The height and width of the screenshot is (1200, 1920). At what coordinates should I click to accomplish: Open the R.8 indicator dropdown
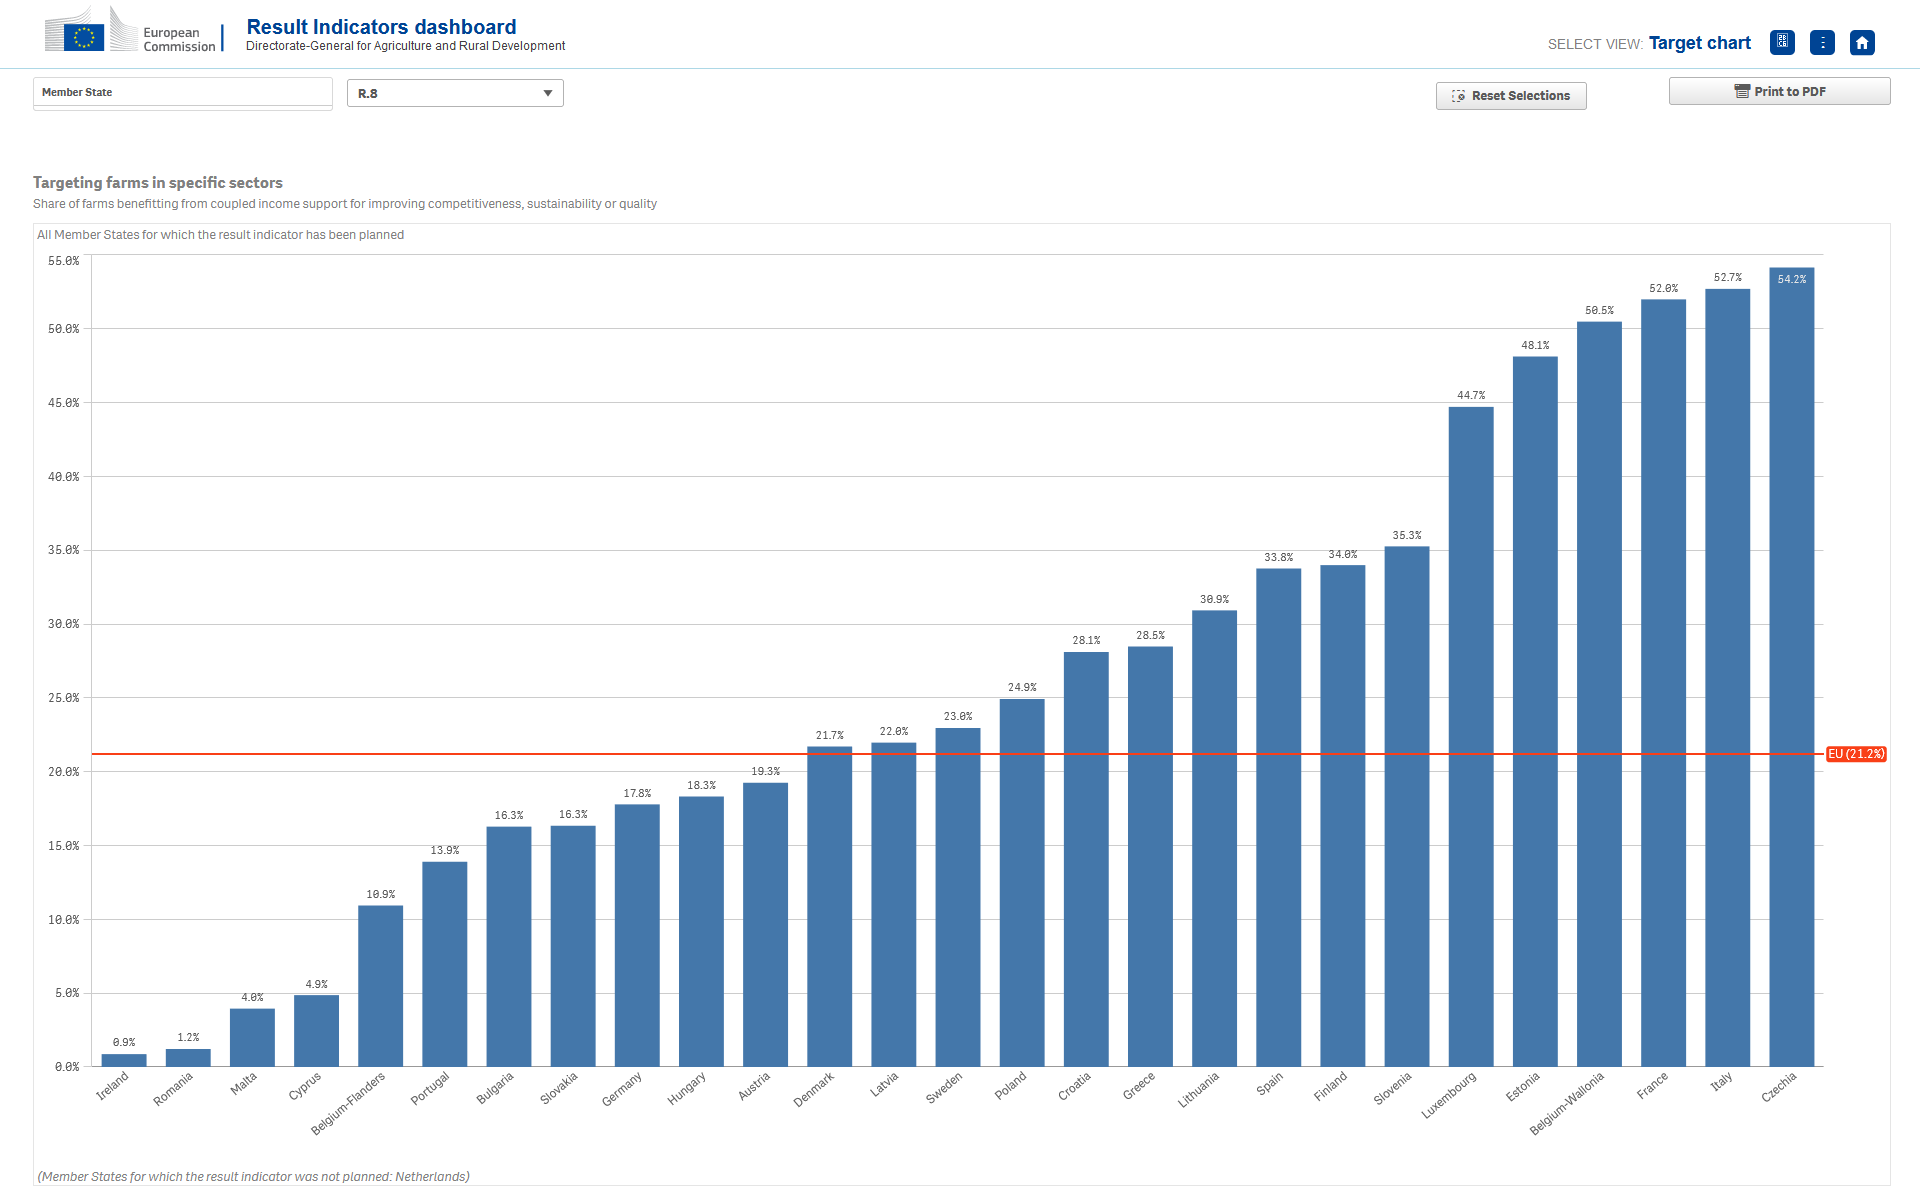pos(455,93)
